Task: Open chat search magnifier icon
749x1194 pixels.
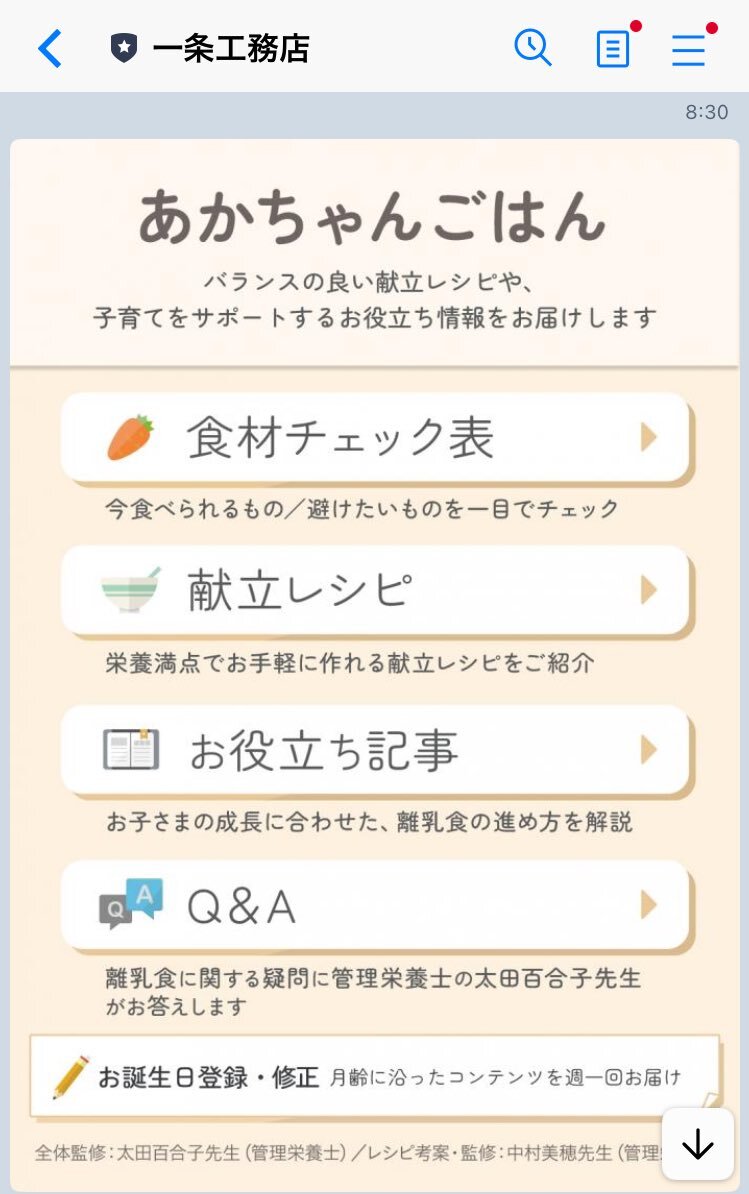Action: click(533, 48)
